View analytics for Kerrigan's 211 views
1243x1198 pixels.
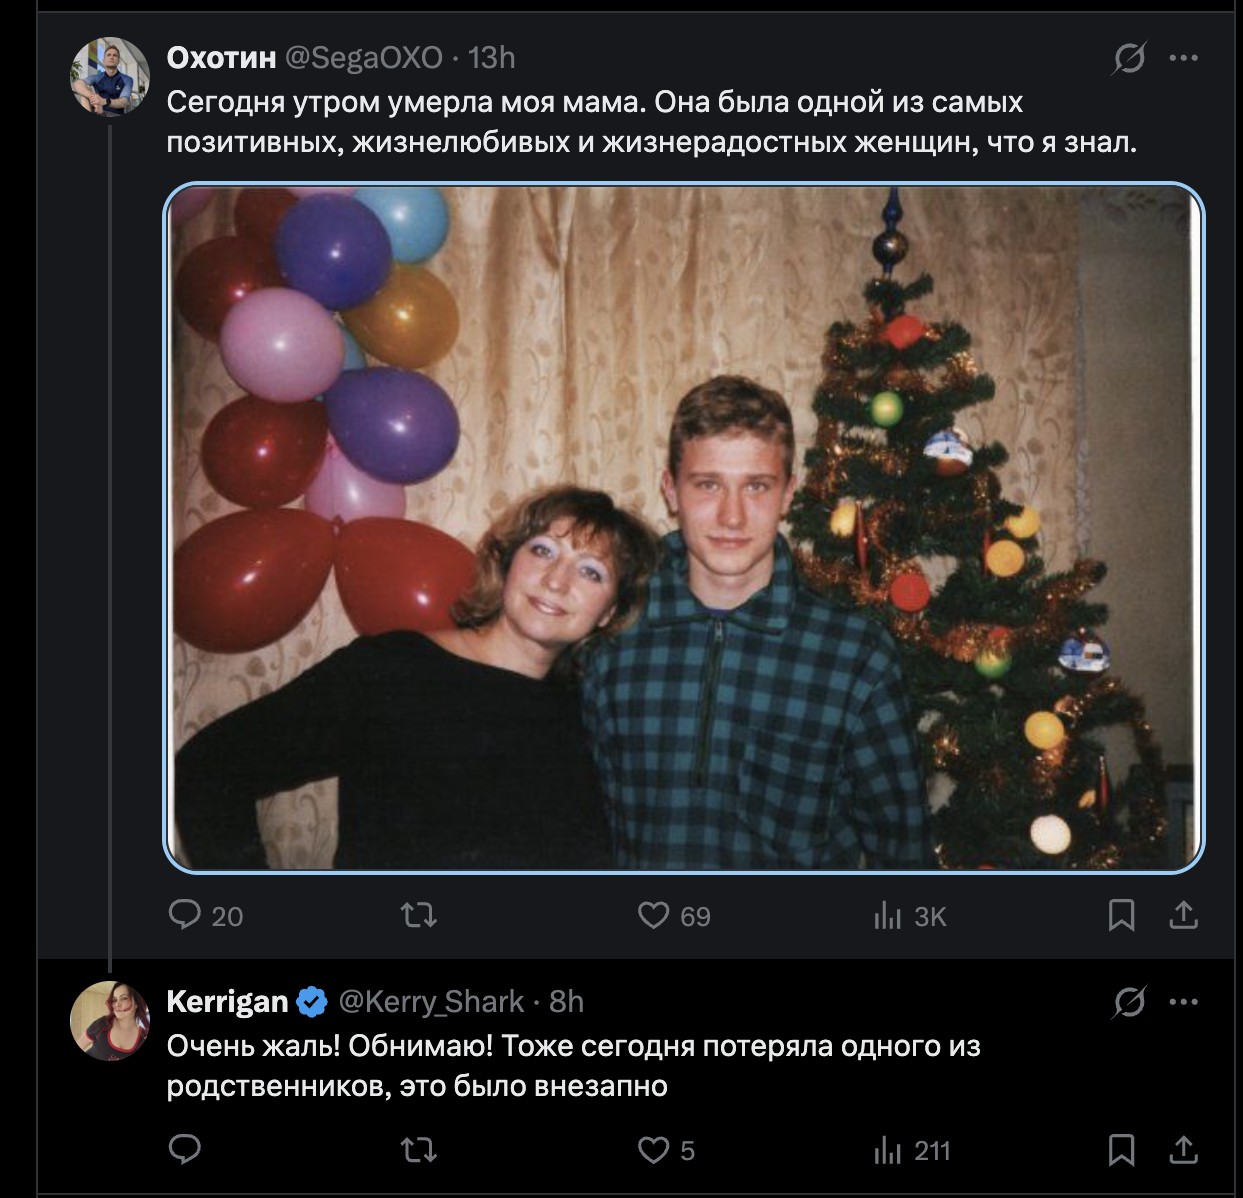[x=888, y=1150]
